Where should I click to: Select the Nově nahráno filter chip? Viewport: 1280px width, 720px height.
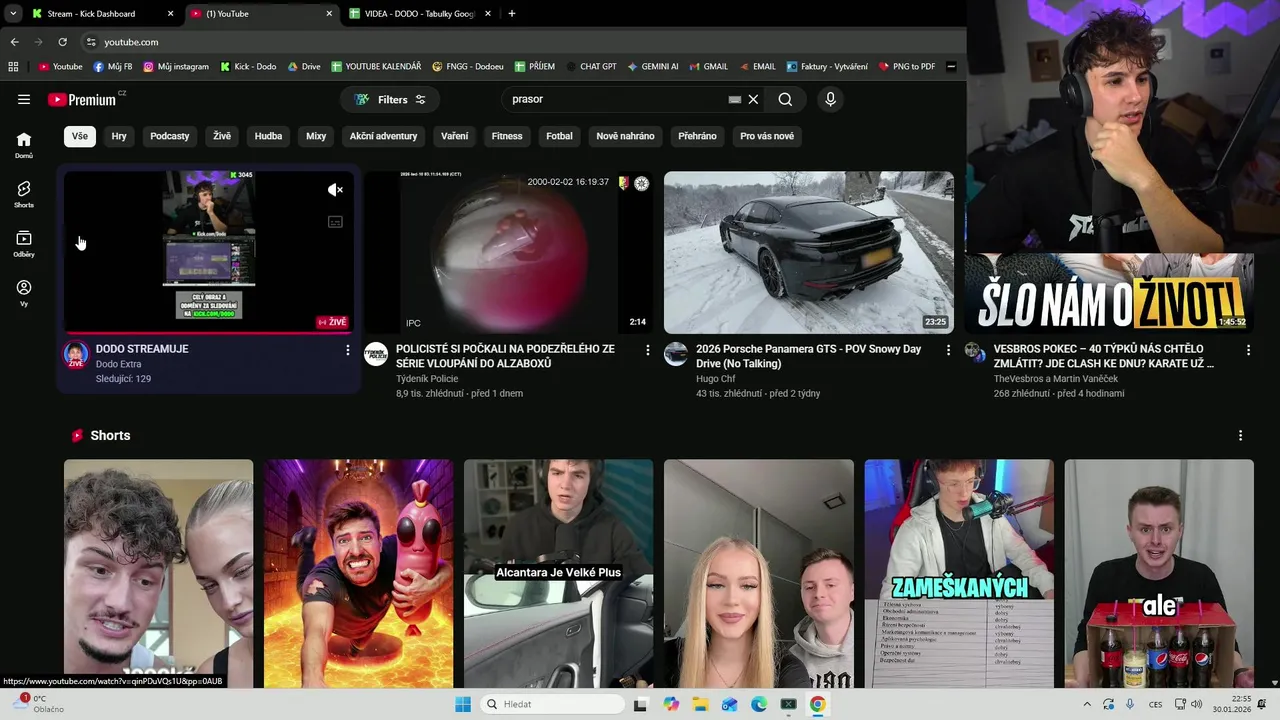coord(625,136)
